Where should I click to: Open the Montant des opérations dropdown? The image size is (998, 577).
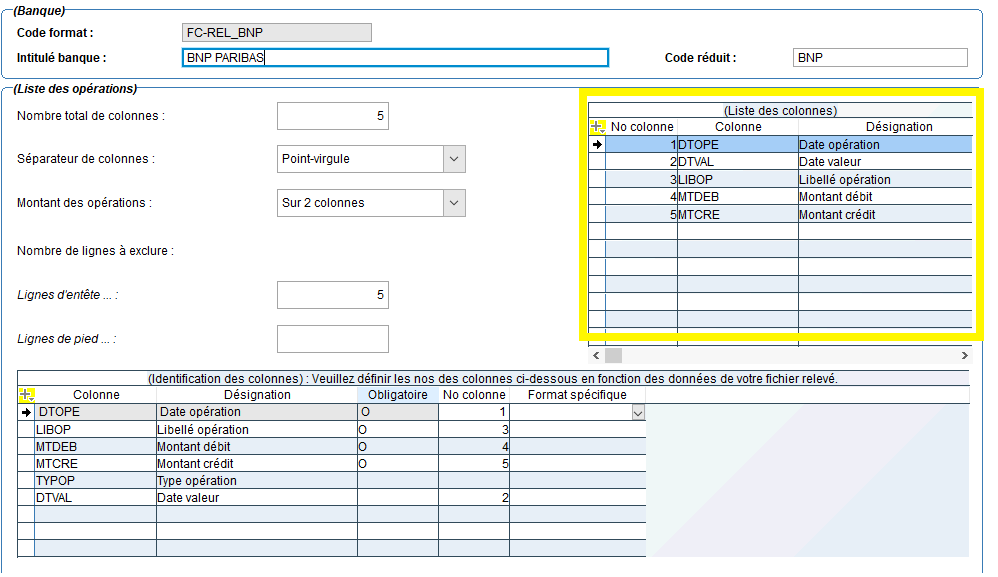point(454,203)
